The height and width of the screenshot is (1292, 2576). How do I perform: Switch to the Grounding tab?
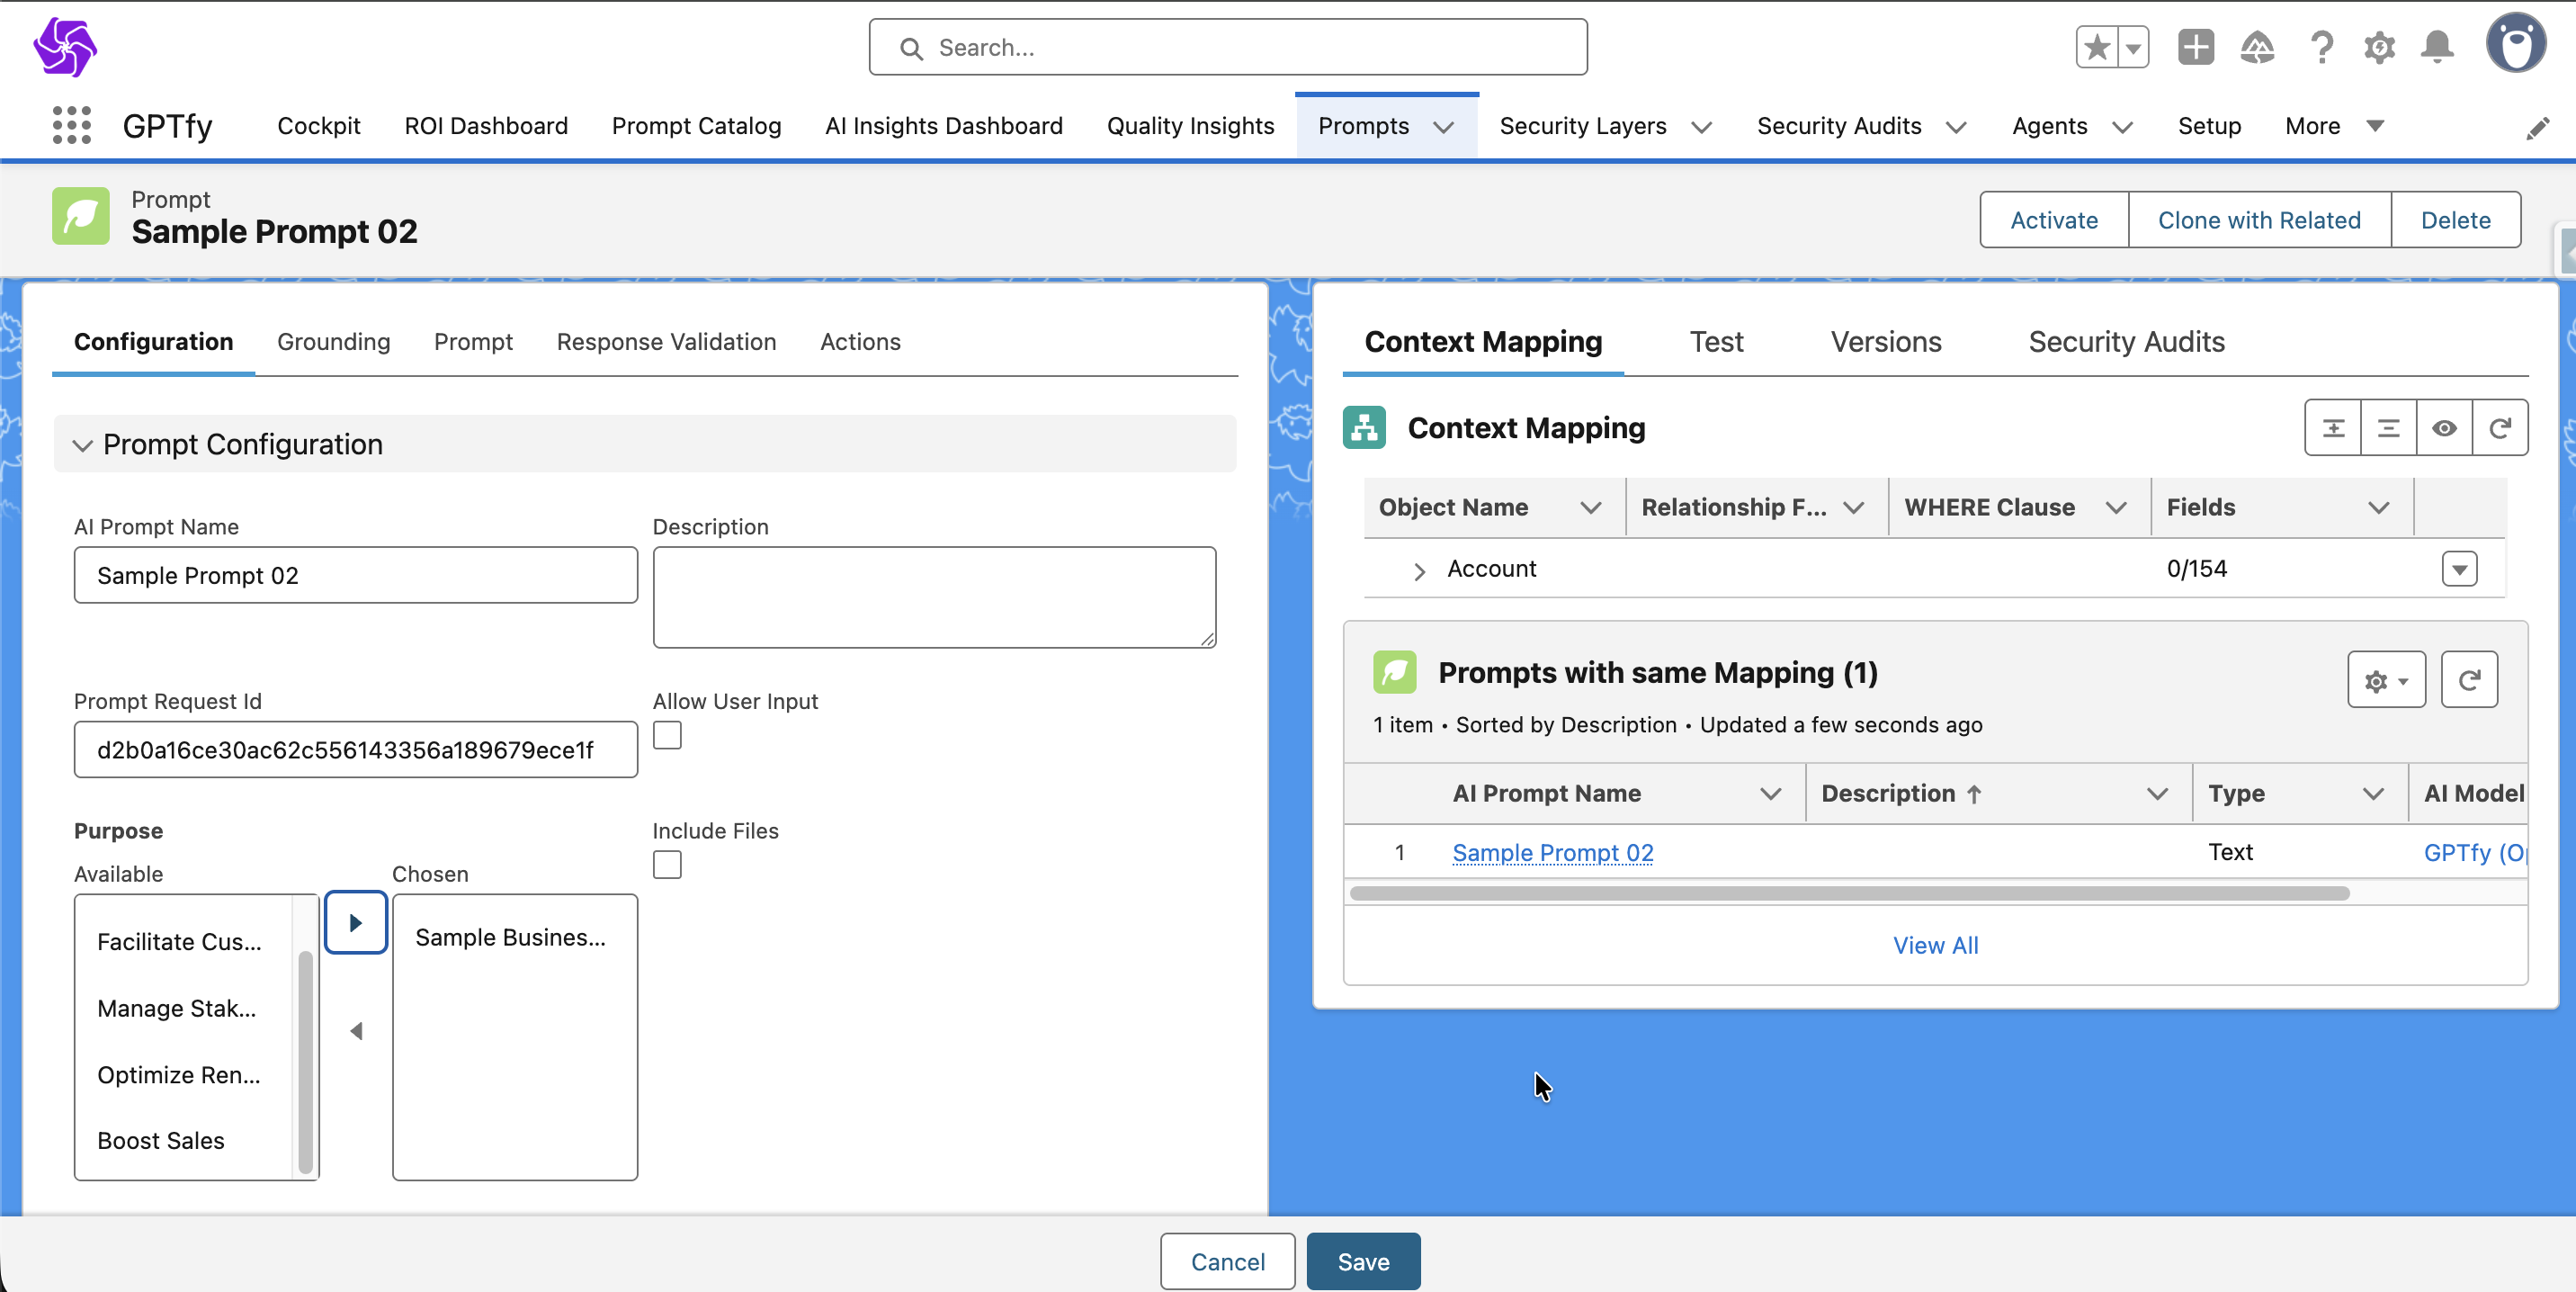[x=333, y=342]
